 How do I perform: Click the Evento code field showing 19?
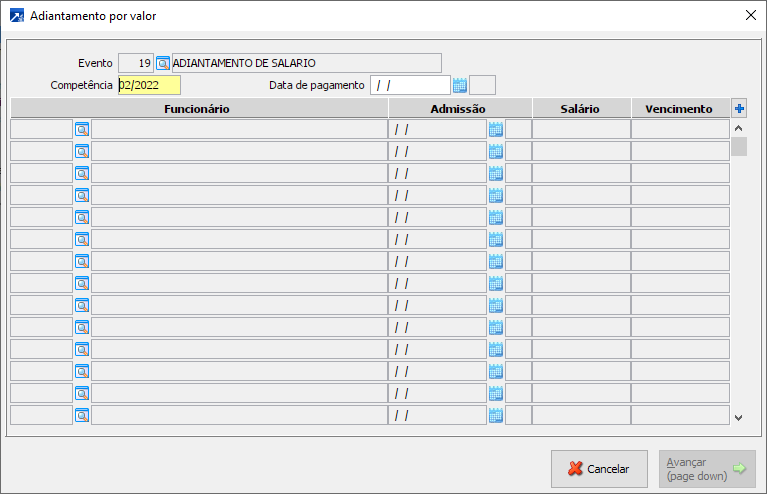(x=136, y=63)
